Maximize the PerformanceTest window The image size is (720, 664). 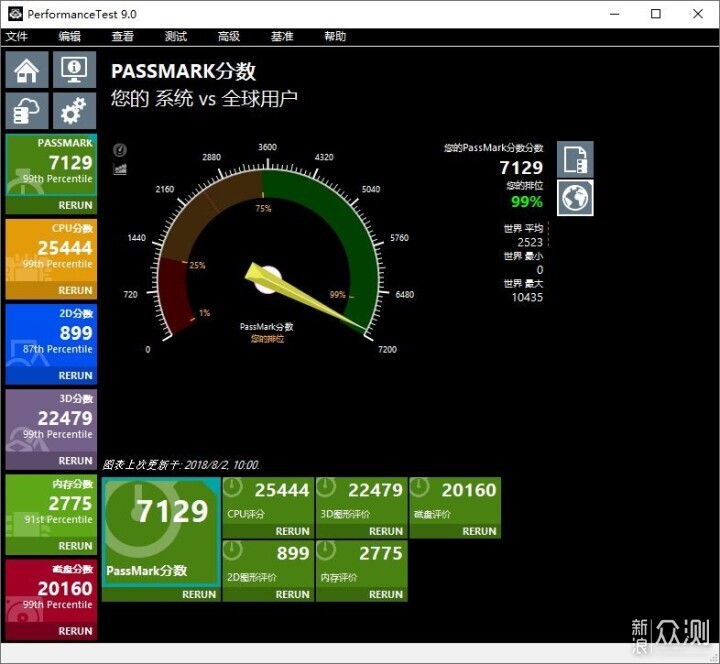[x=656, y=14]
